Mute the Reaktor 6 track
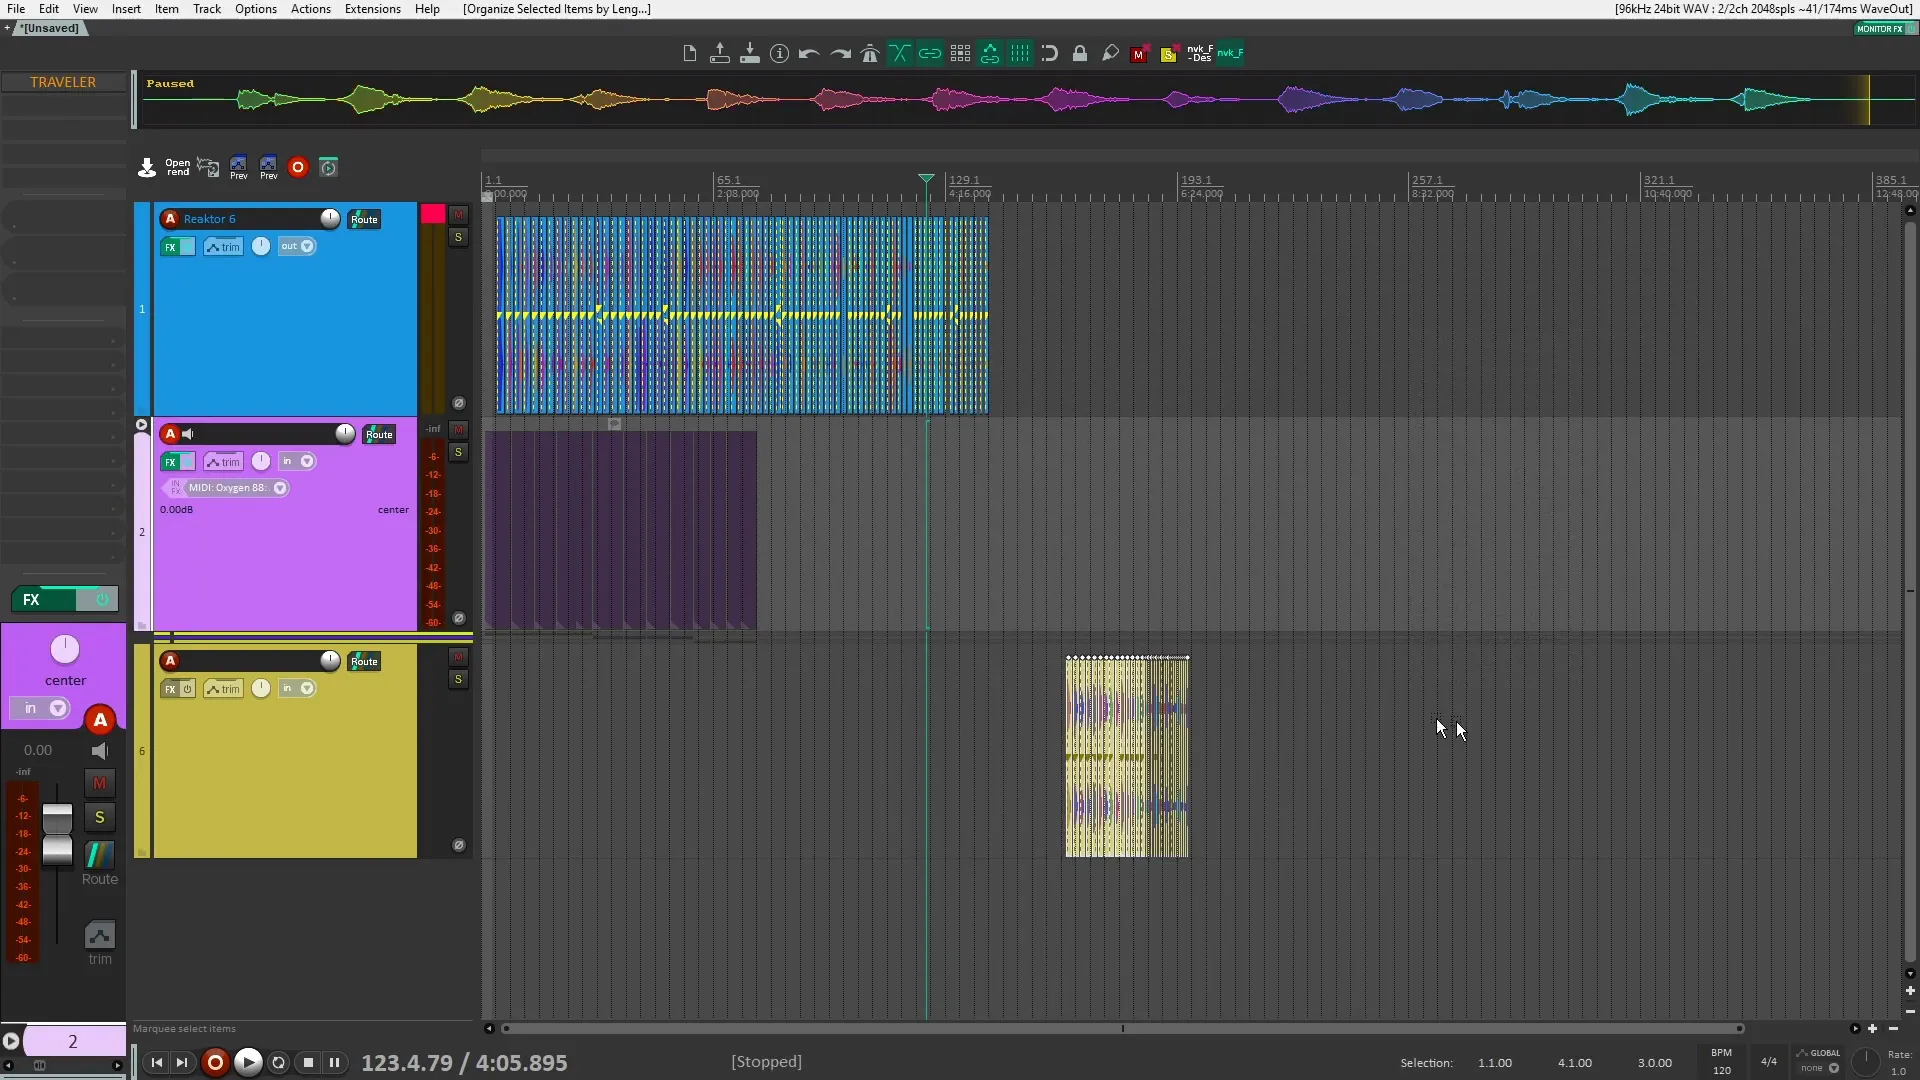This screenshot has height=1080, width=1920. coord(458,215)
